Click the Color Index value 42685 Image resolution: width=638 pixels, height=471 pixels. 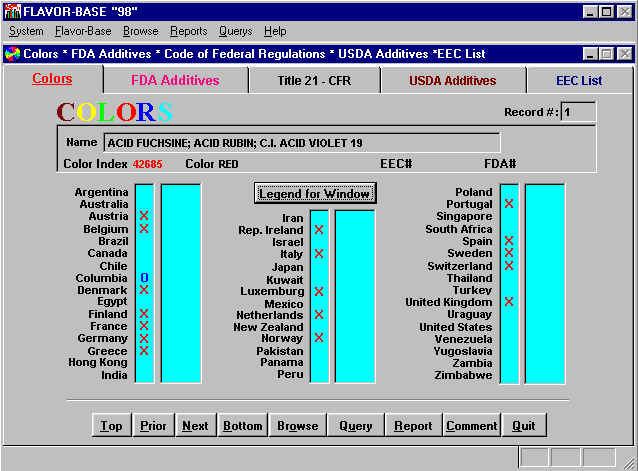click(147, 164)
